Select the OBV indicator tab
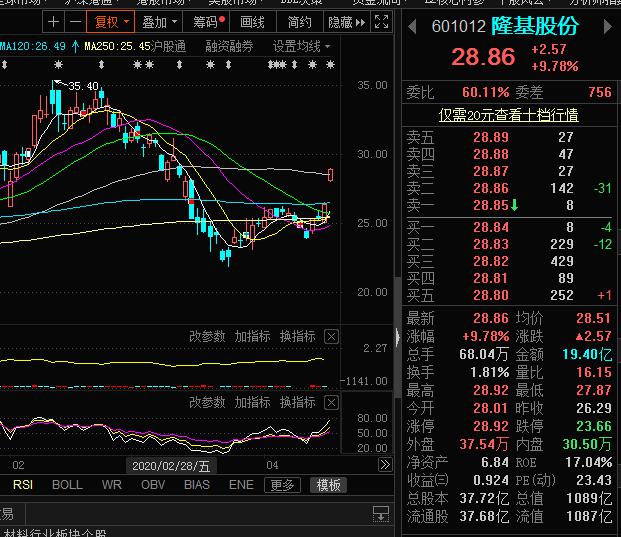 click(154, 485)
